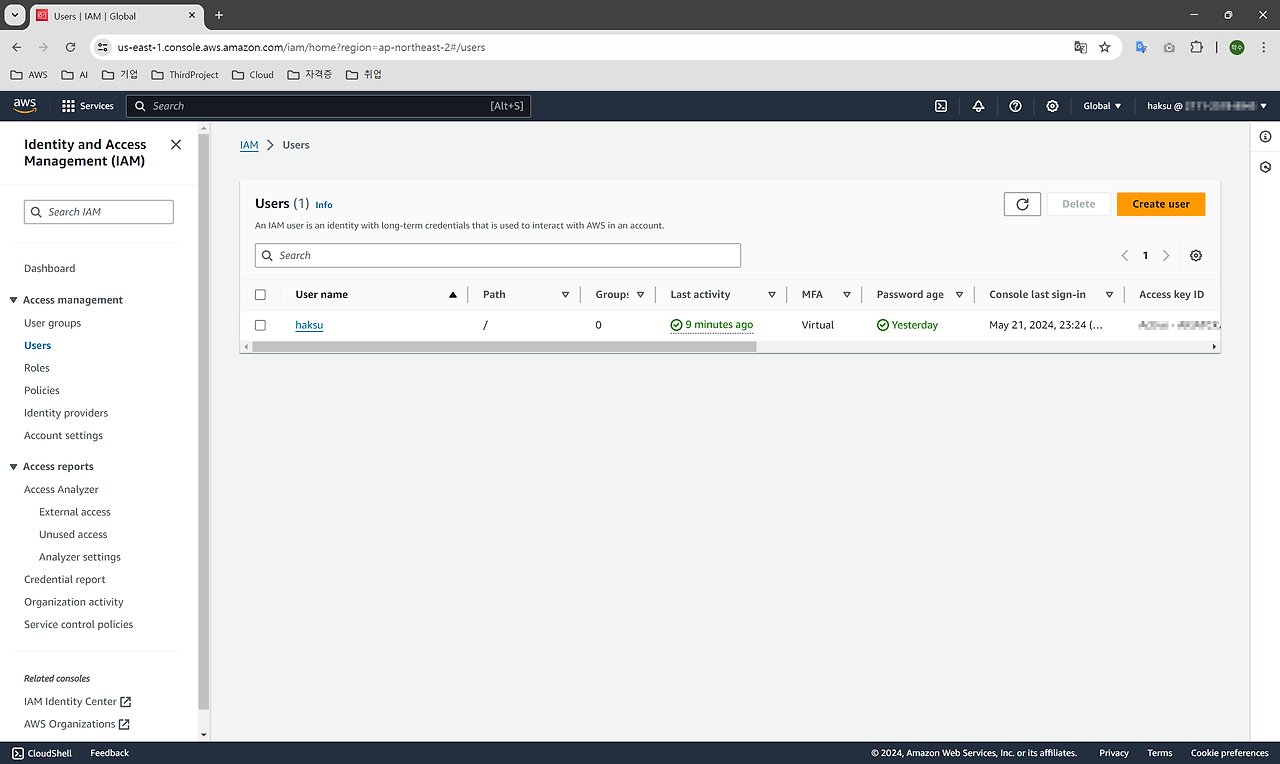Collapse the Access reports section
Viewport: 1280px width, 764px height.
(x=14, y=467)
